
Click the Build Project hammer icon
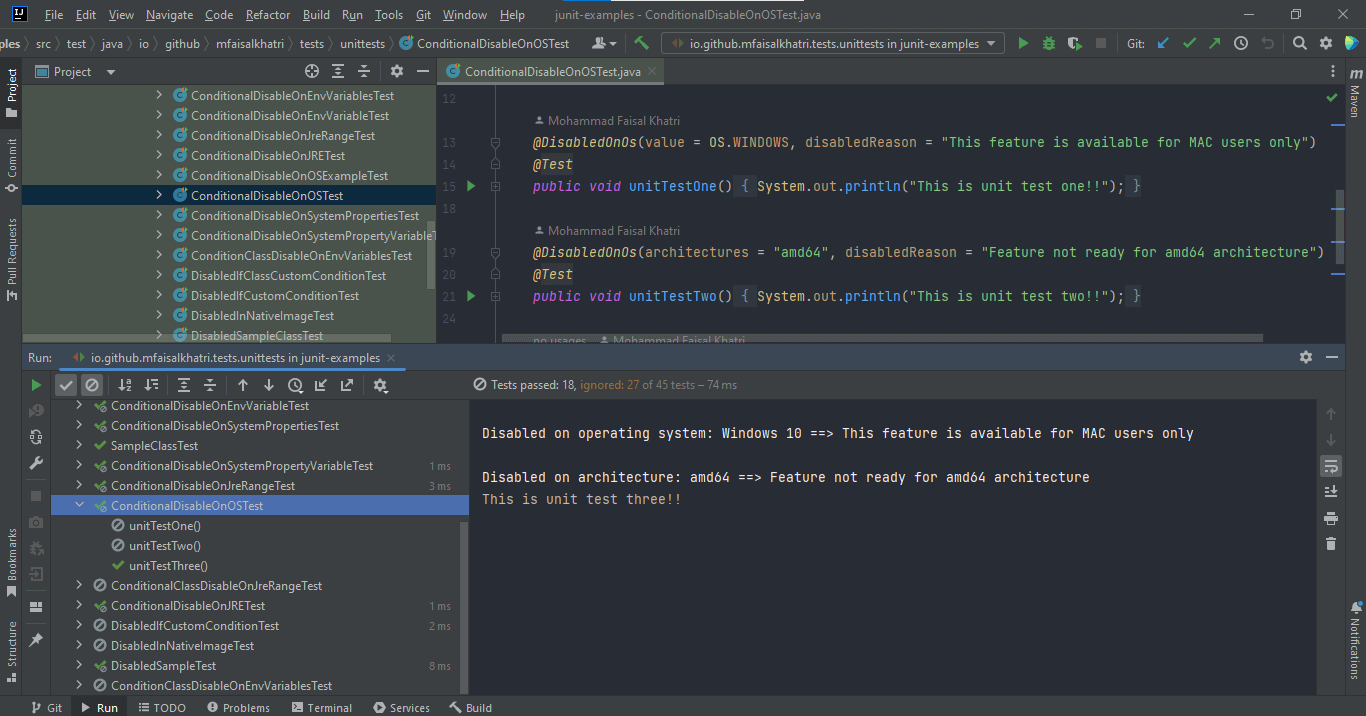click(x=641, y=43)
